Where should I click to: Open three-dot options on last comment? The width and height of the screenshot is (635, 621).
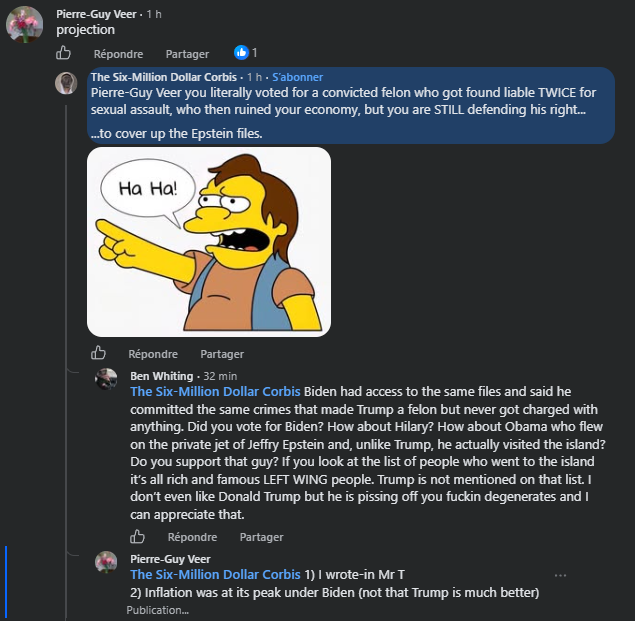click(x=560, y=575)
